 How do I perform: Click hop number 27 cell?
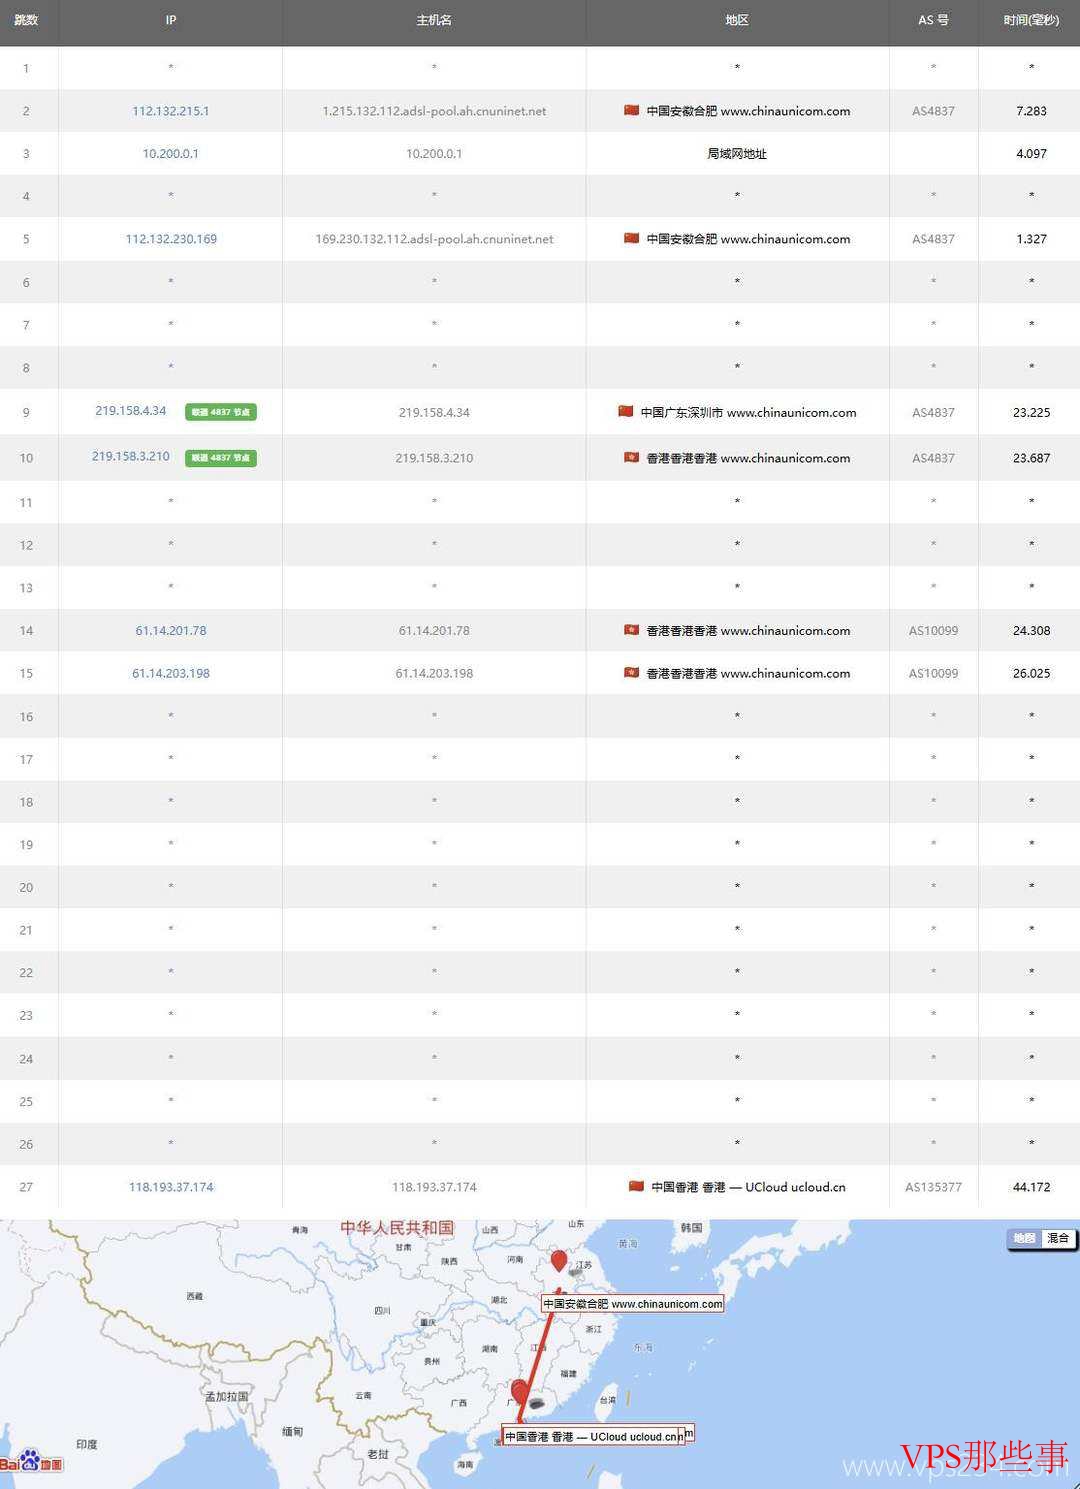(x=26, y=1187)
